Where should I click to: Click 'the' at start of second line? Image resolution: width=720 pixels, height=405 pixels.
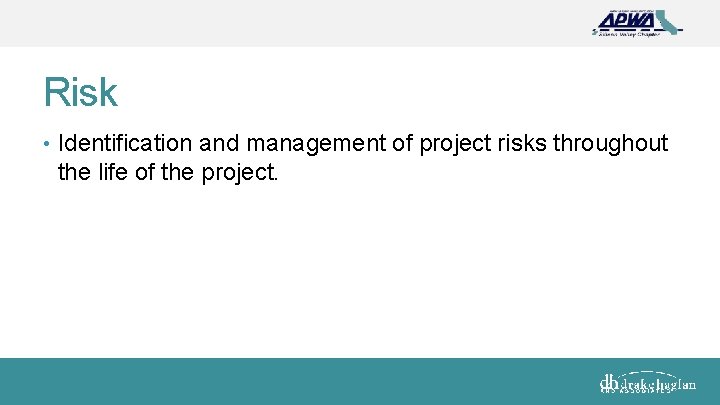point(74,172)
